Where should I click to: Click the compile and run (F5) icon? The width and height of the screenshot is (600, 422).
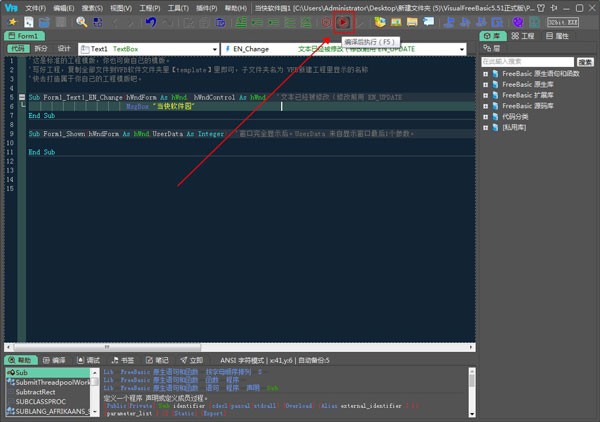coord(342,21)
